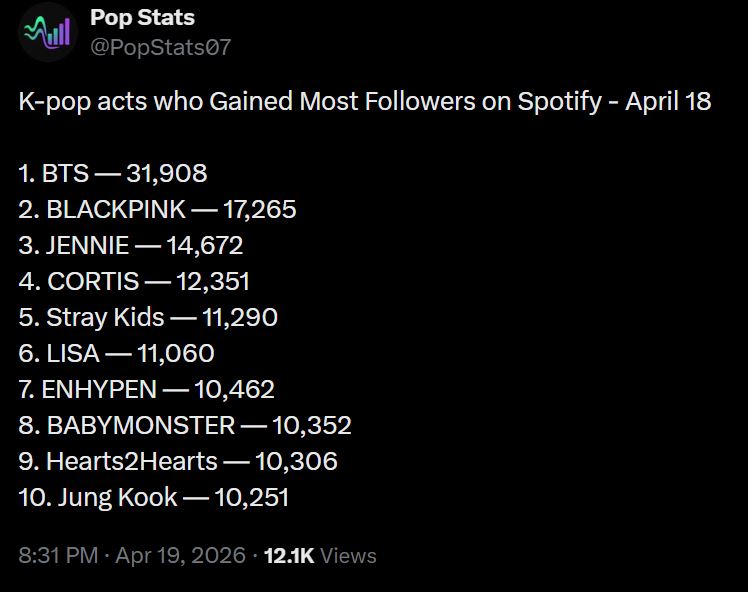Screen dimensions: 748x592
Task: Click the Pop Stats profile avatar
Action: click(x=48, y=32)
